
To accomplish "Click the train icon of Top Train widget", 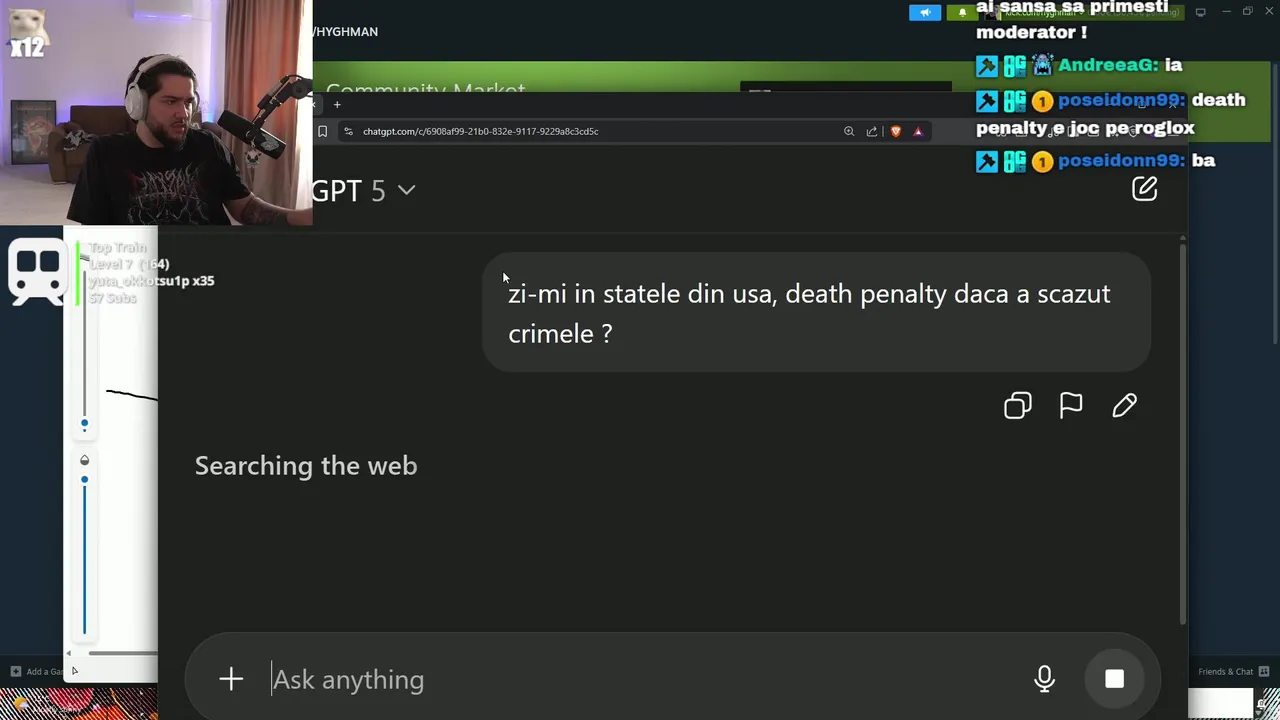I will click(x=37, y=271).
